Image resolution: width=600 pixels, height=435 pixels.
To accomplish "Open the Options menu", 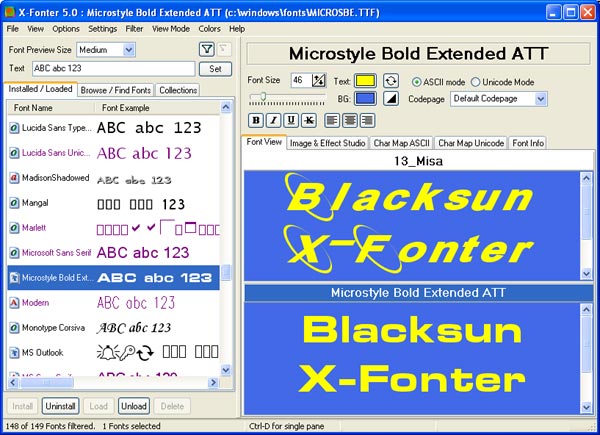I will point(66,29).
